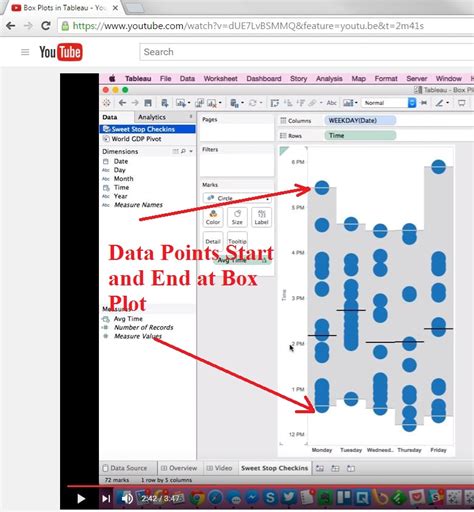
Task: Click the browser URL address bar
Action: (267, 26)
